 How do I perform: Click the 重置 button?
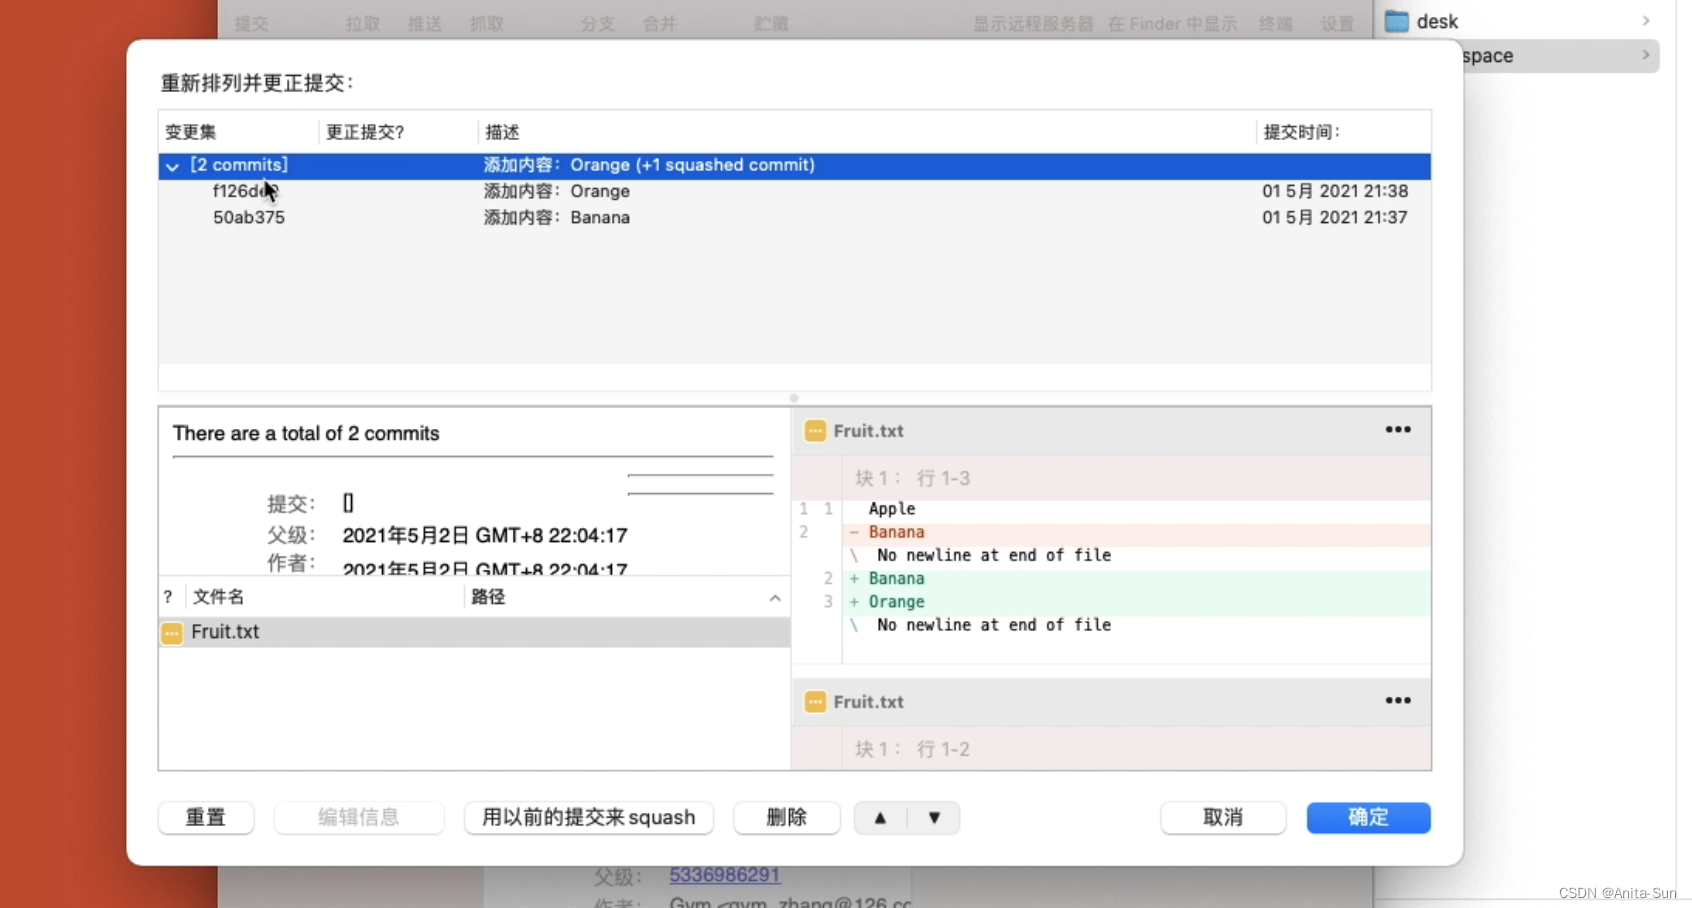click(206, 818)
